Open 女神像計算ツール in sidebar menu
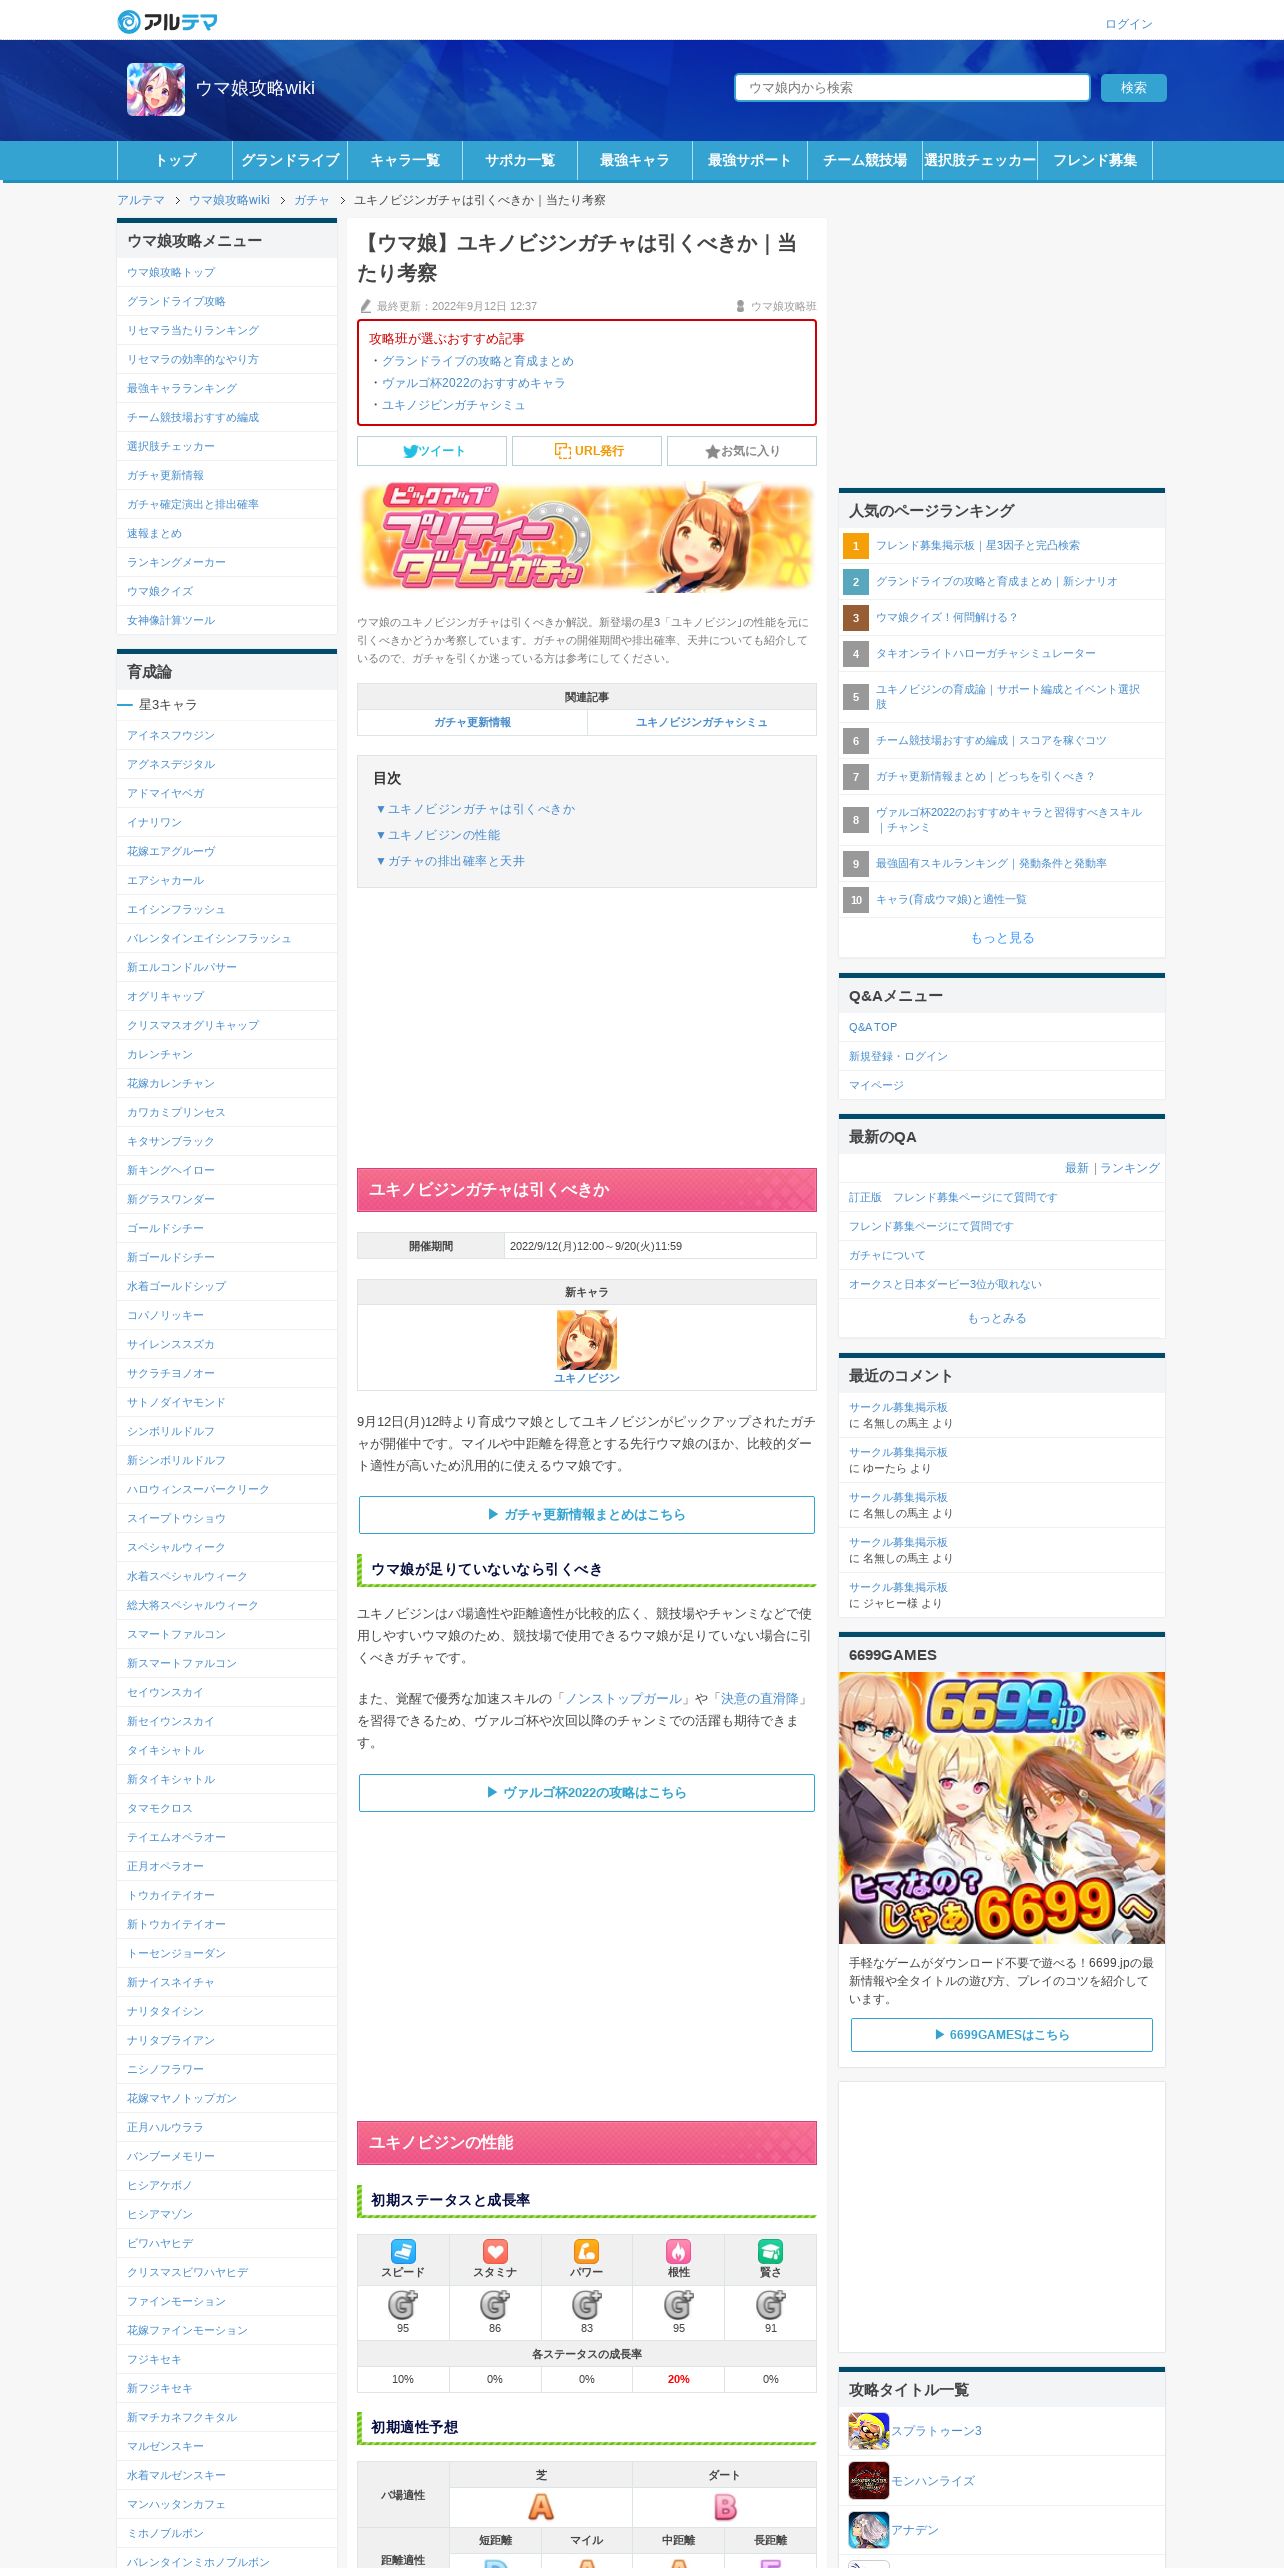Viewport: 1284px width, 2568px height. pyautogui.click(x=171, y=620)
